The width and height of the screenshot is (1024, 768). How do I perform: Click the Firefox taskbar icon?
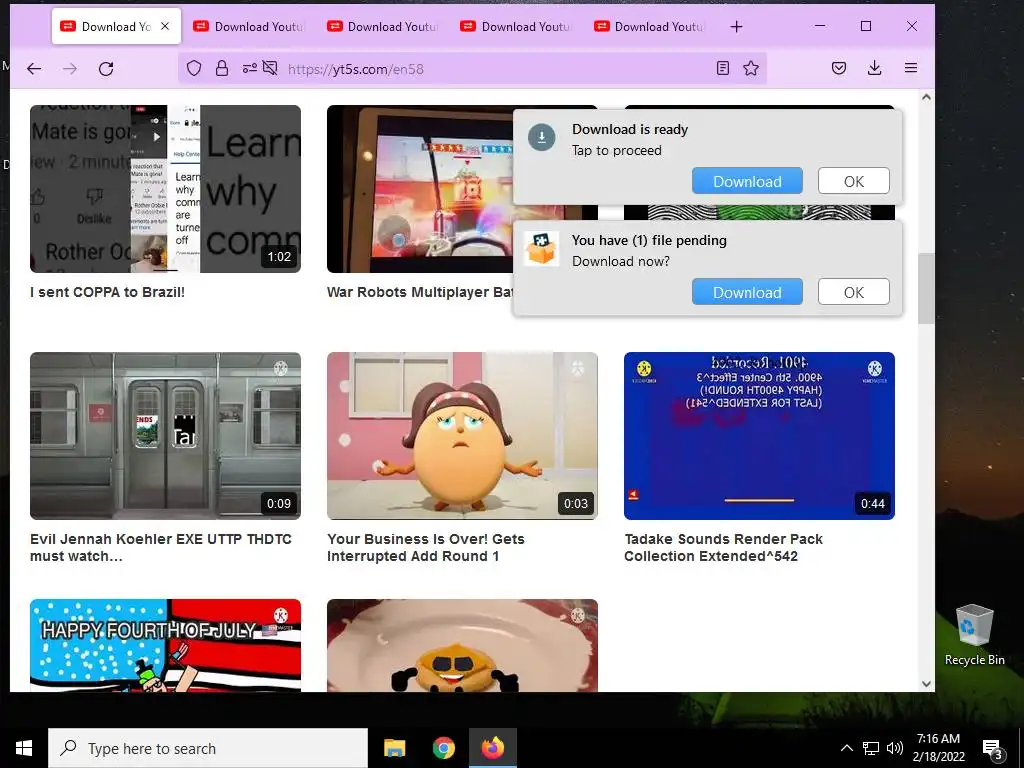coord(493,748)
